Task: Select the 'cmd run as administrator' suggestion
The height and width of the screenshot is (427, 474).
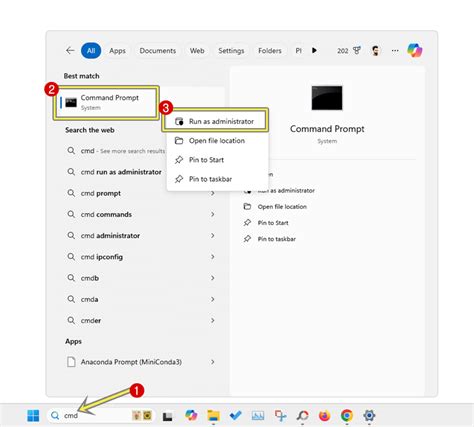Action: 115,172
